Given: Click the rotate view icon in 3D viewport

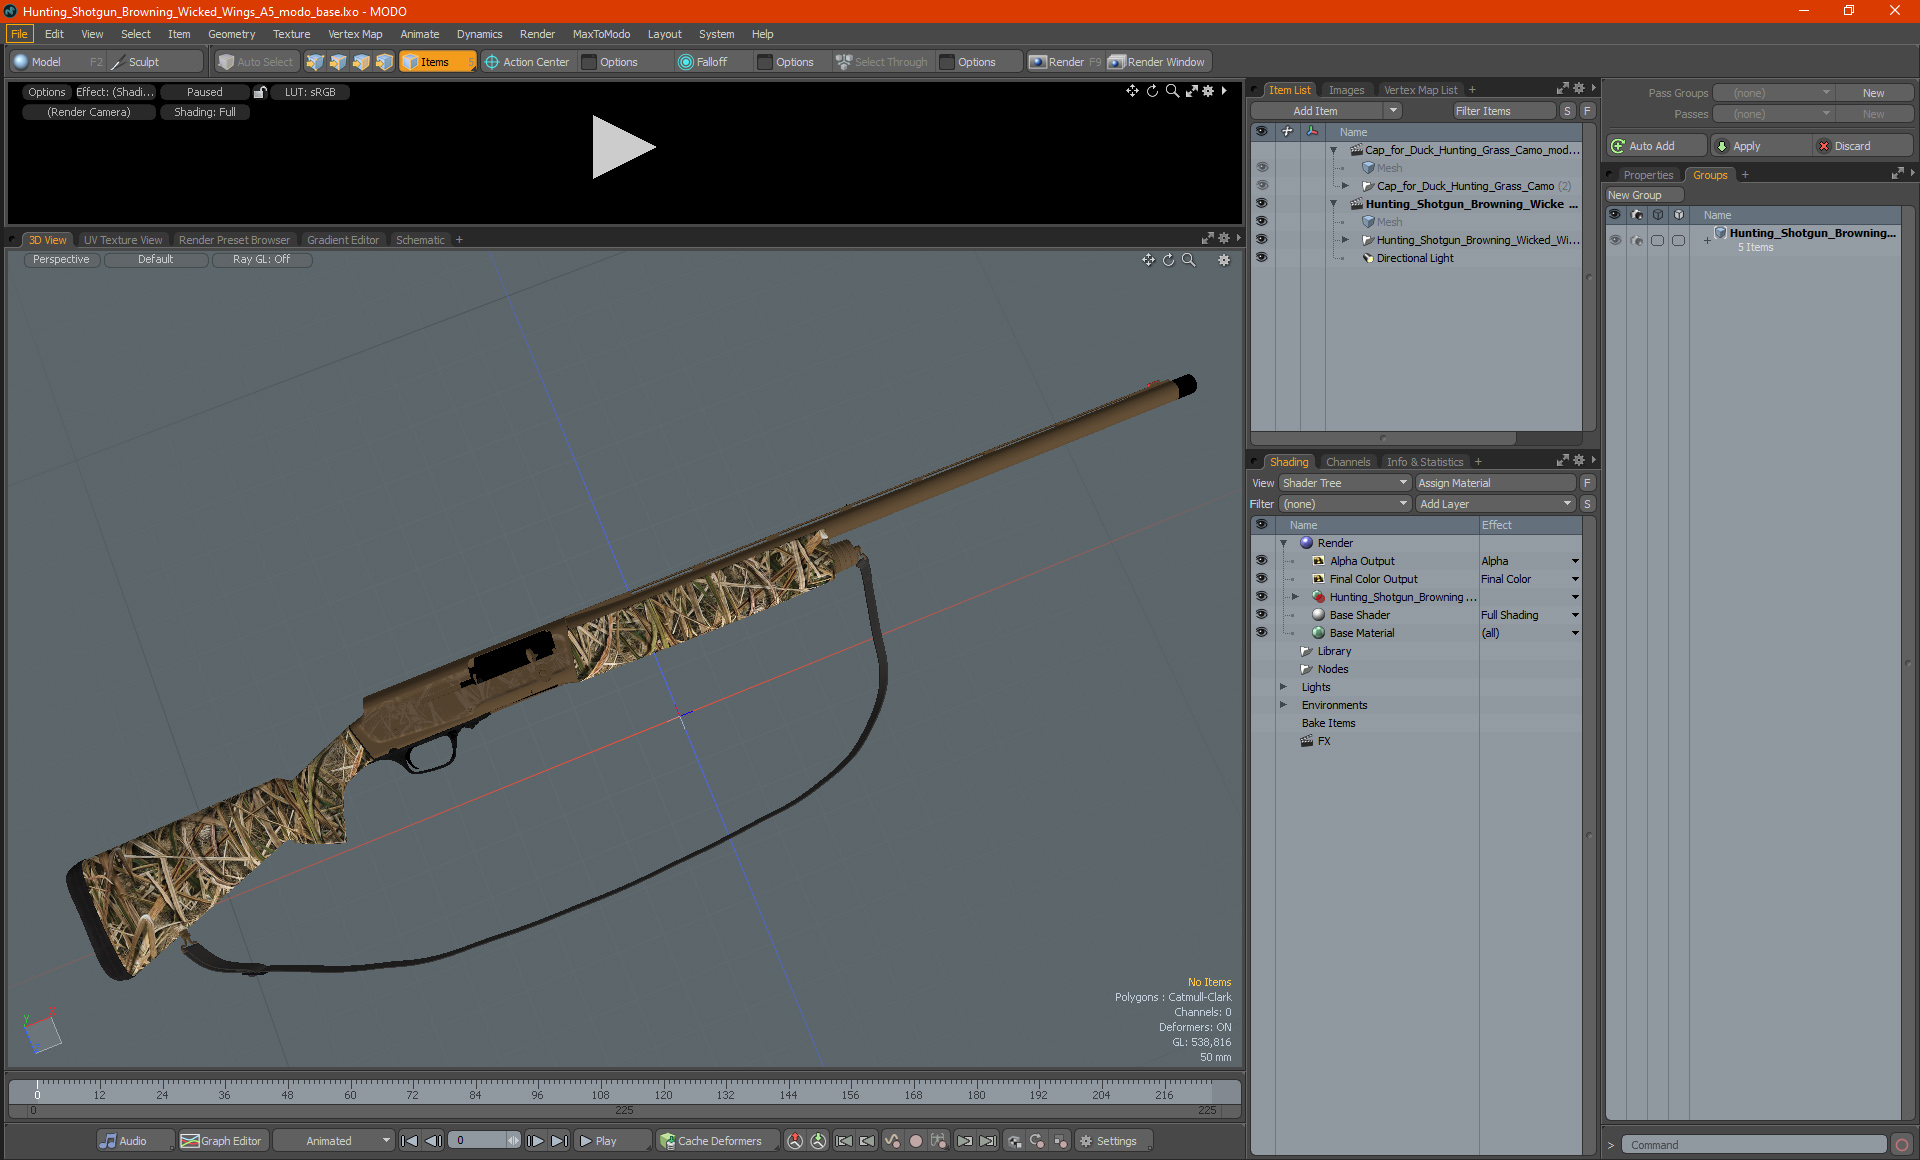Looking at the screenshot, I should click(x=1168, y=260).
